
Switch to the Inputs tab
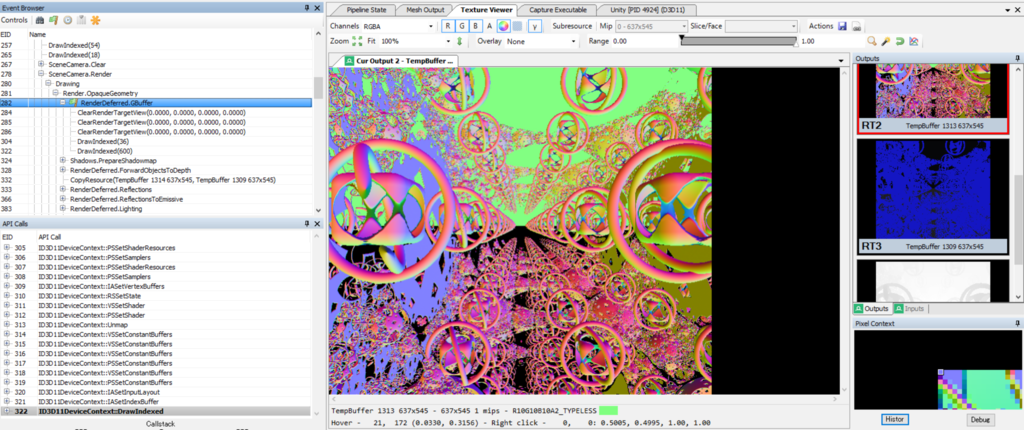[x=910, y=308]
